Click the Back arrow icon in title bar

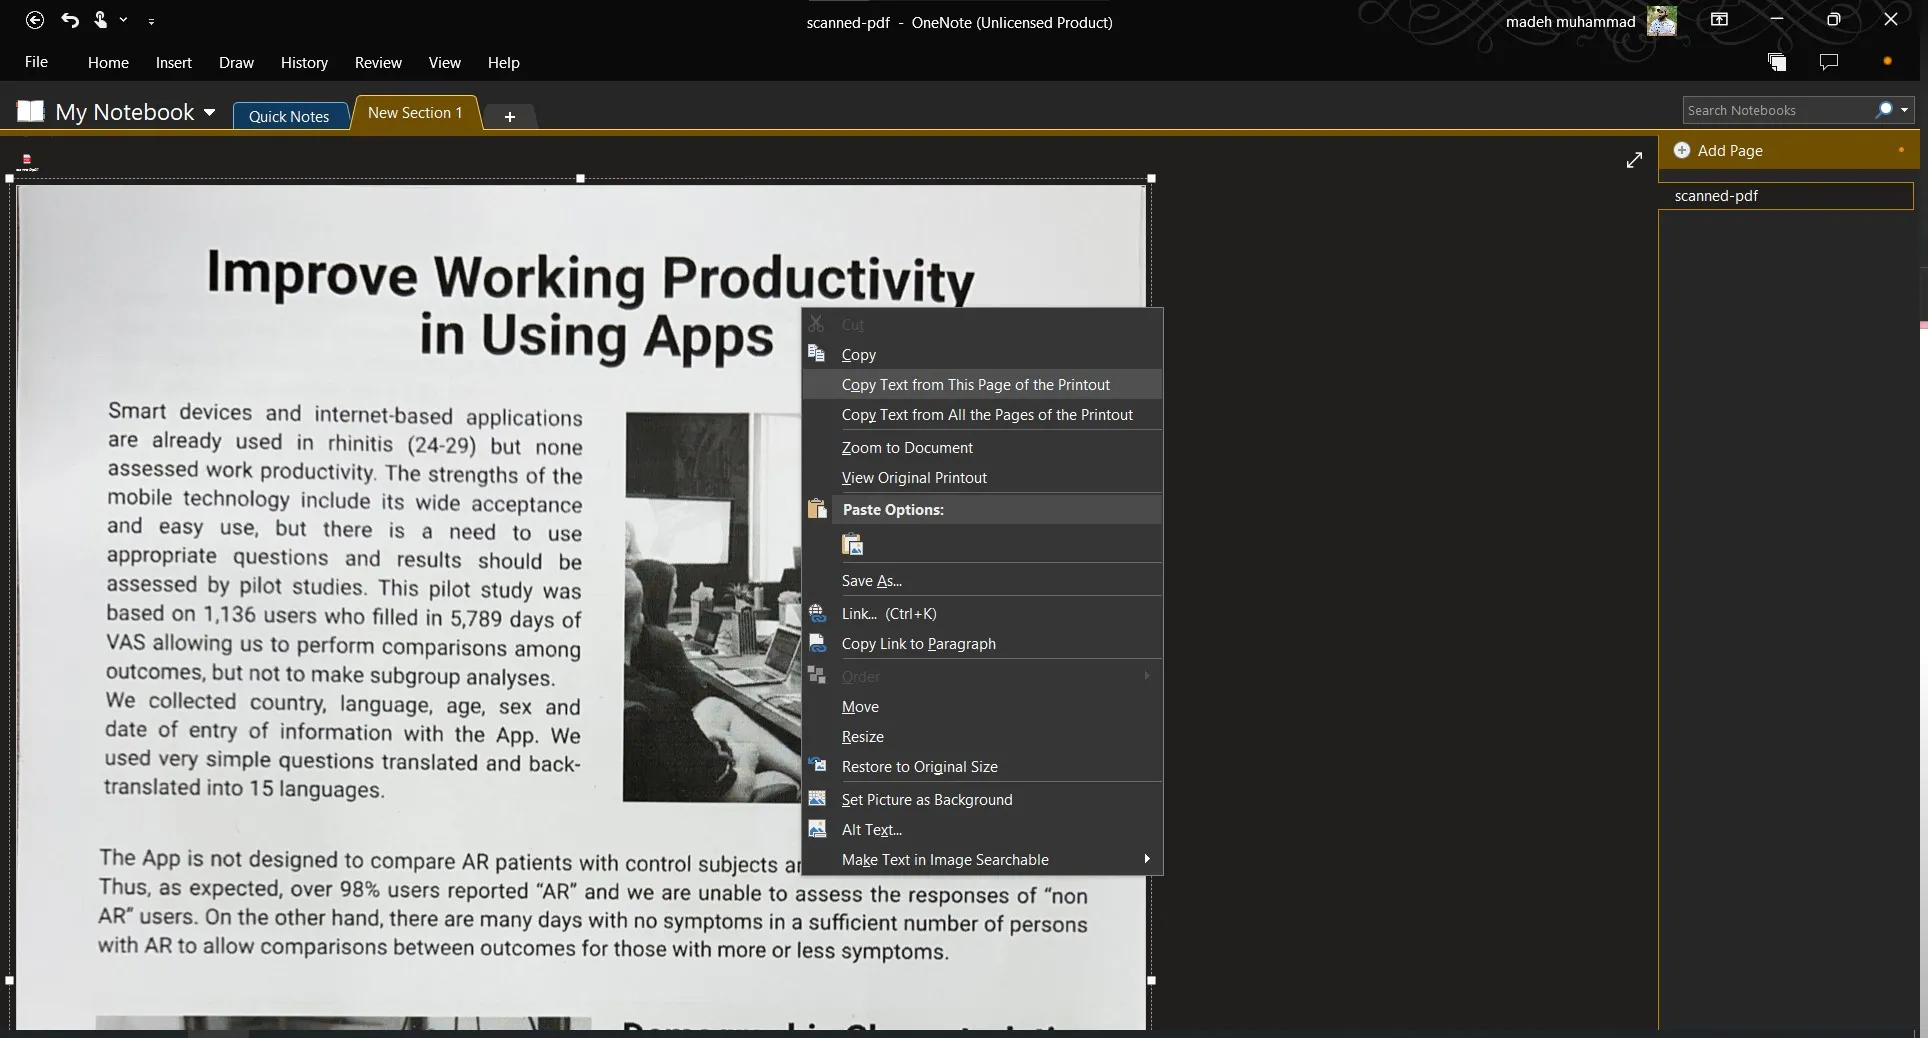35,20
